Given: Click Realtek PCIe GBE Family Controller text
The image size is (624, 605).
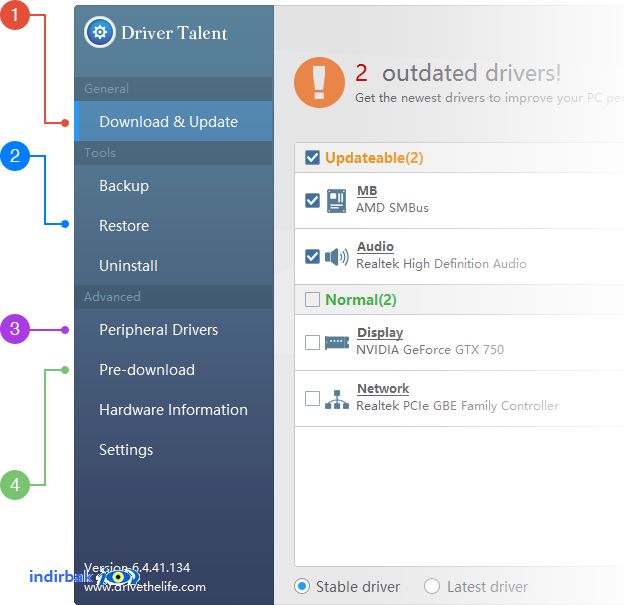Looking at the screenshot, I should pyautogui.click(x=457, y=406).
